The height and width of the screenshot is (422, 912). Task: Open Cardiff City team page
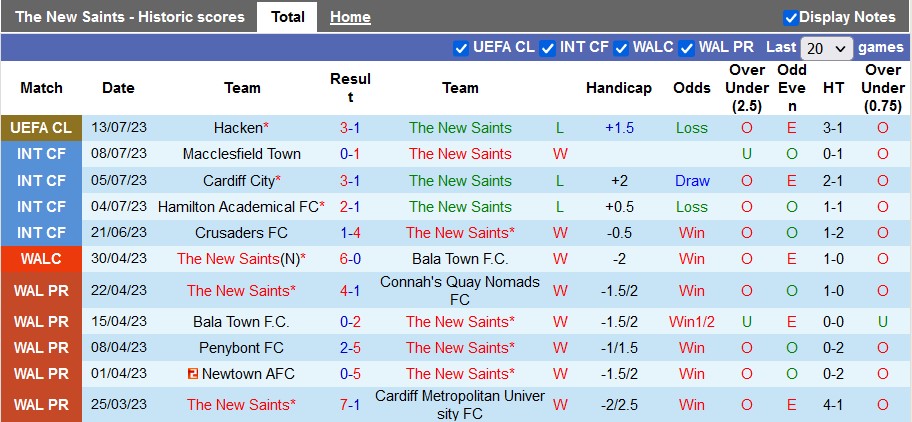click(238, 181)
